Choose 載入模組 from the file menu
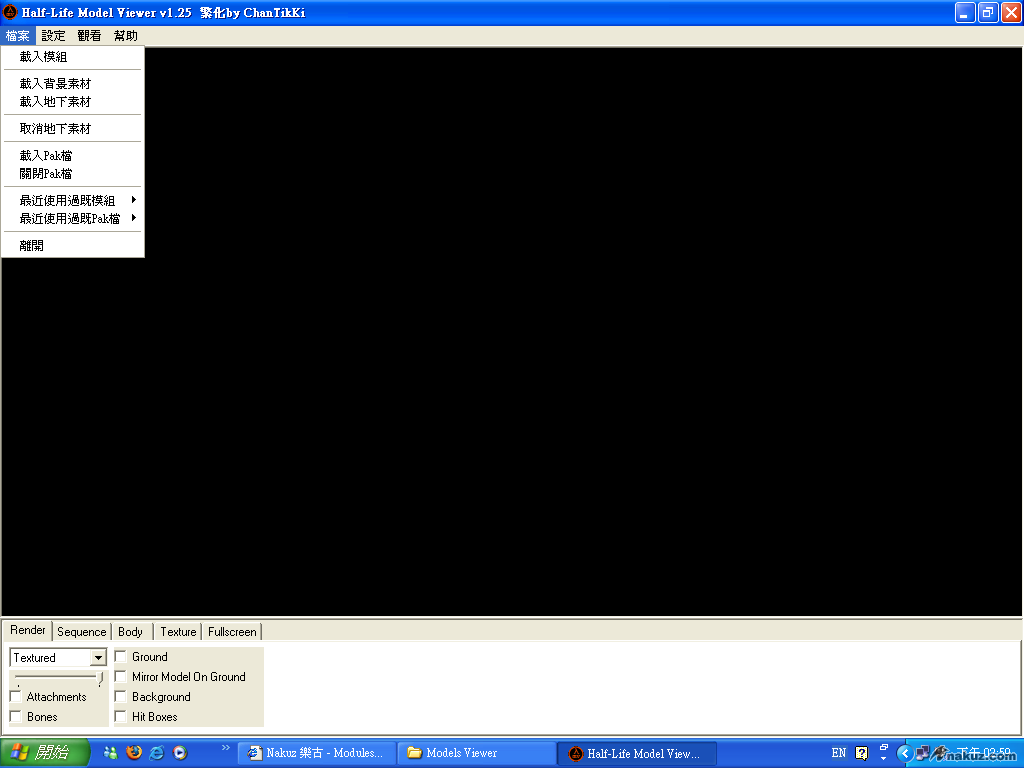 (x=72, y=57)
